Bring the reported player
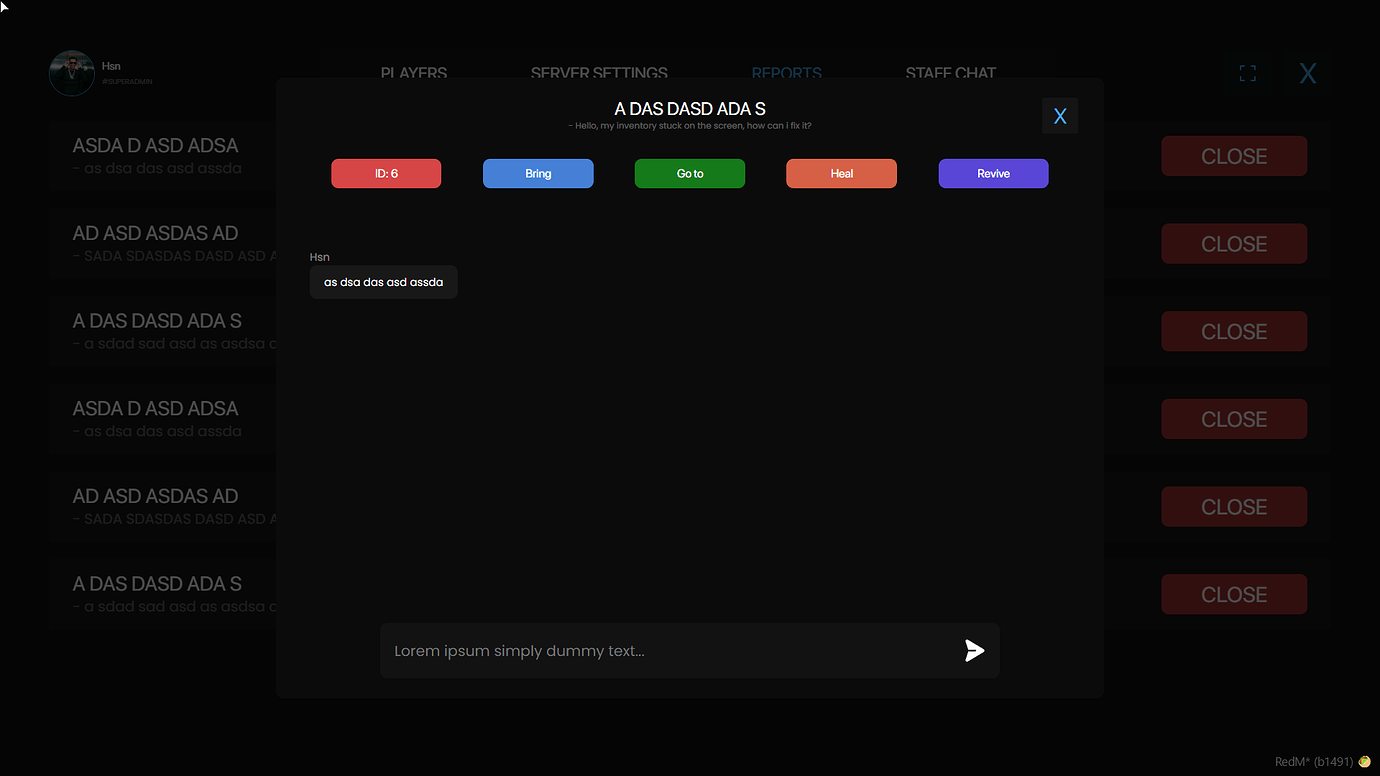The image size is (1380, 776). point(538,173)
